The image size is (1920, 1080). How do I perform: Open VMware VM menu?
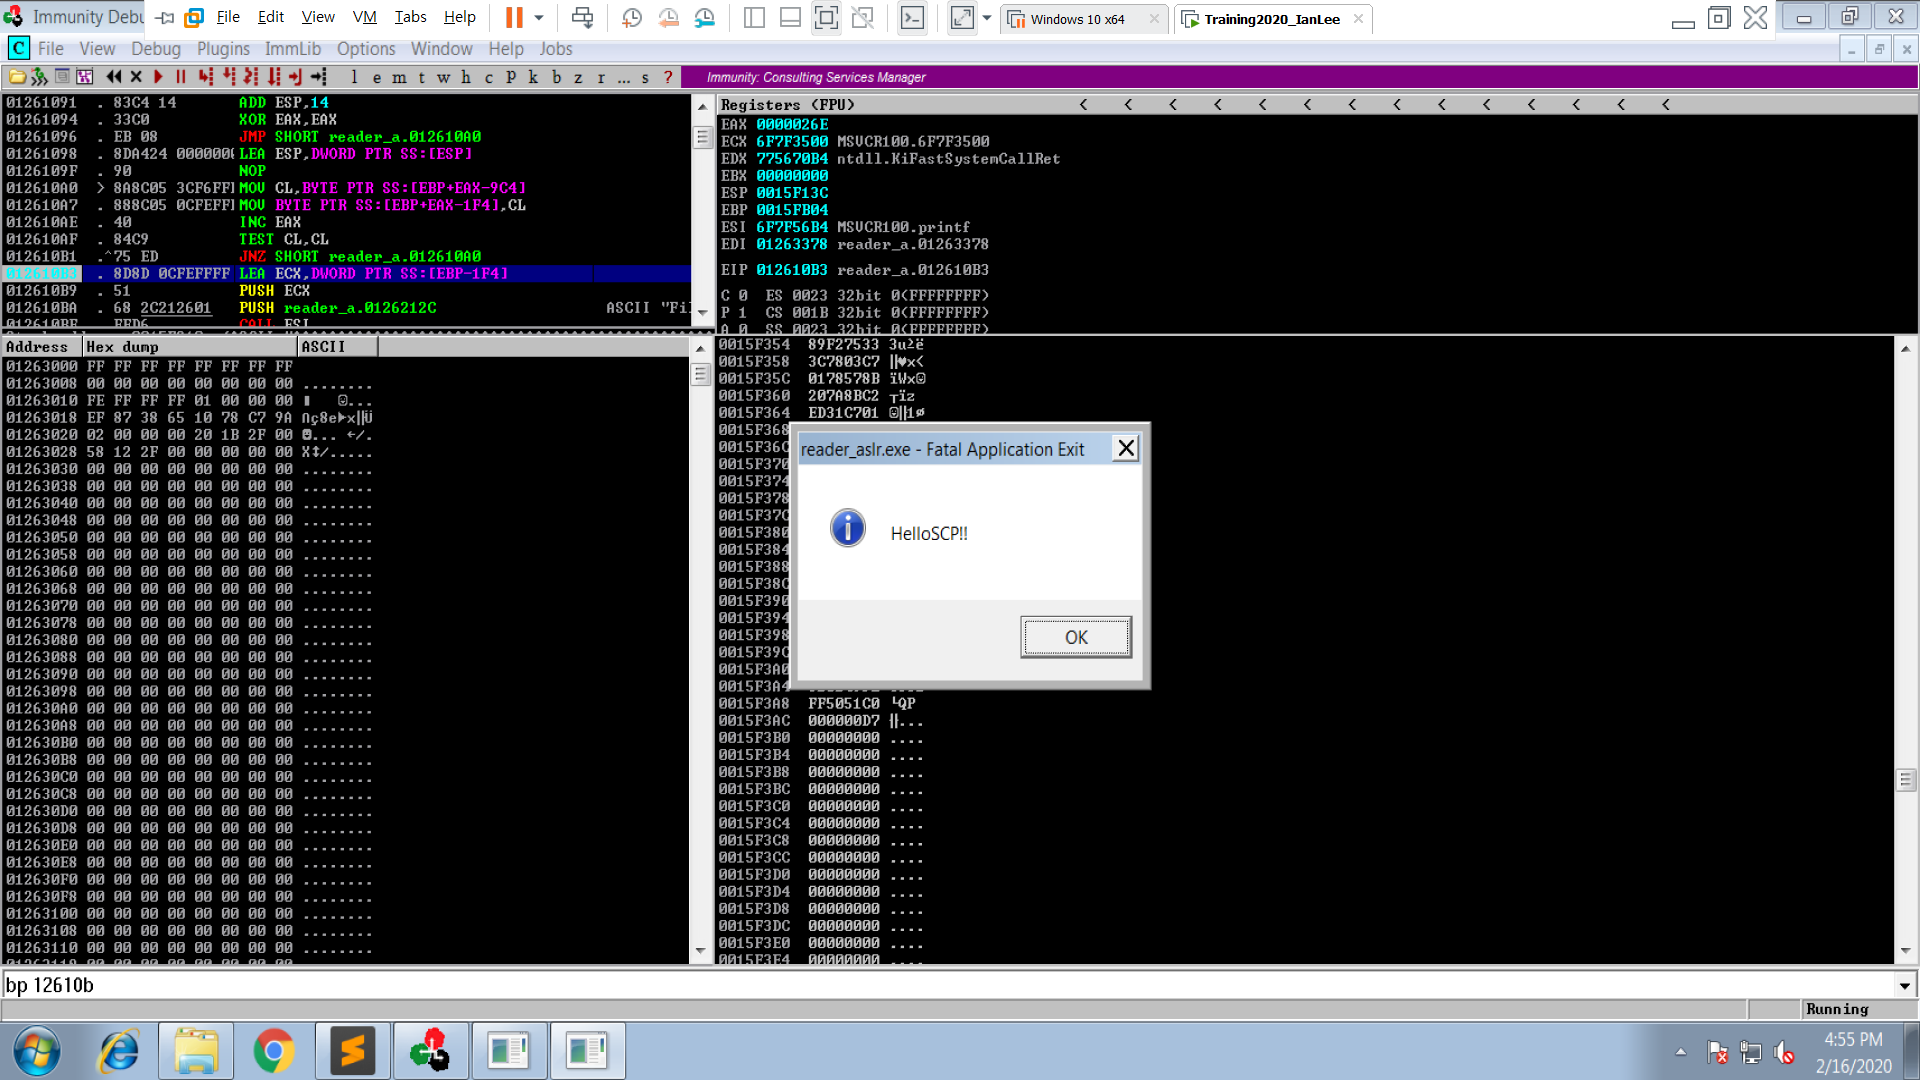(x=365, y=17)
